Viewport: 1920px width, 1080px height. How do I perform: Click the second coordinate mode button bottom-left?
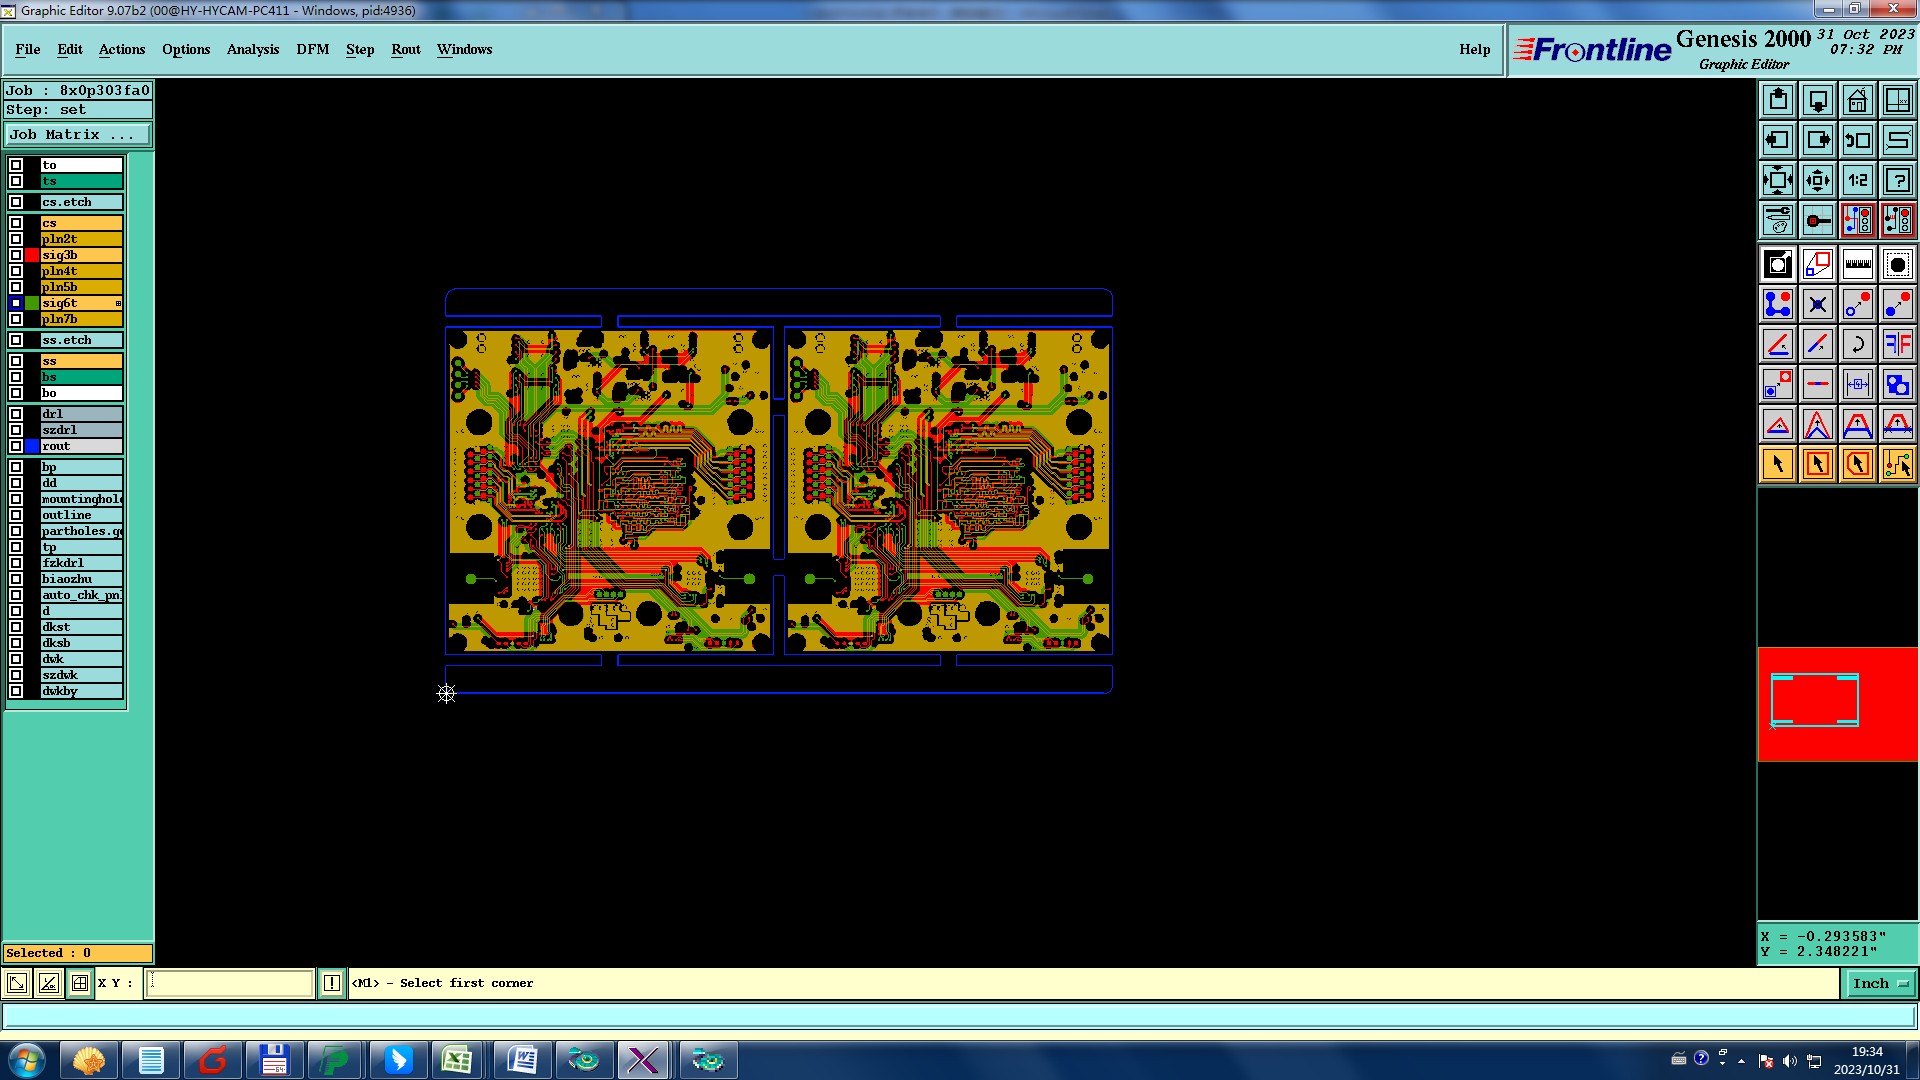(x=48, y=983)
